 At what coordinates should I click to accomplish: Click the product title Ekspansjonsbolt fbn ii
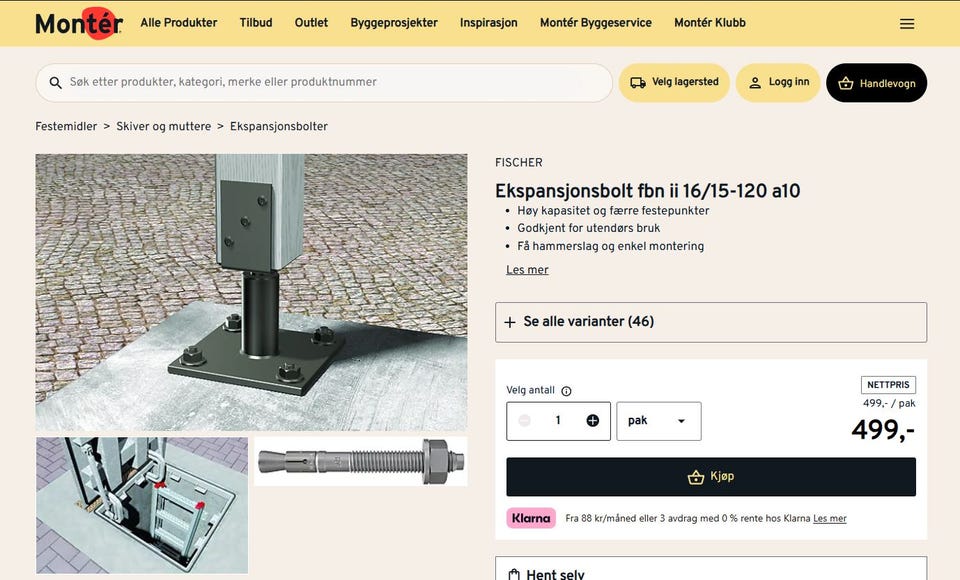(647, 190)
